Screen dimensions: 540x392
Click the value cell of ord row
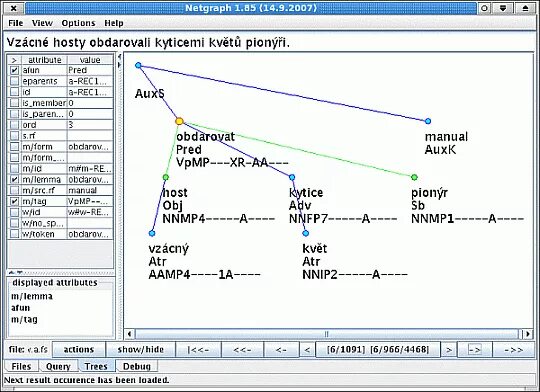[90, 125]
